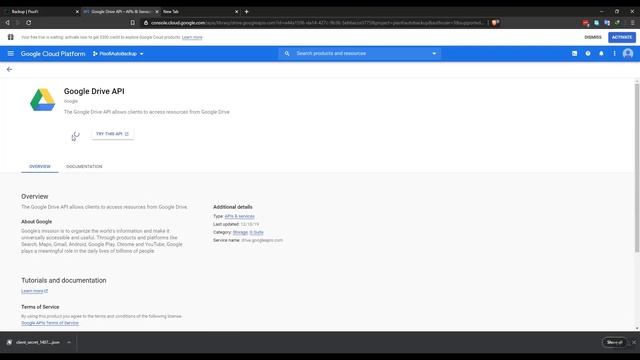Dismiss the free trial banner
Viewport: 640px width, 360px height.
point(593,37)
